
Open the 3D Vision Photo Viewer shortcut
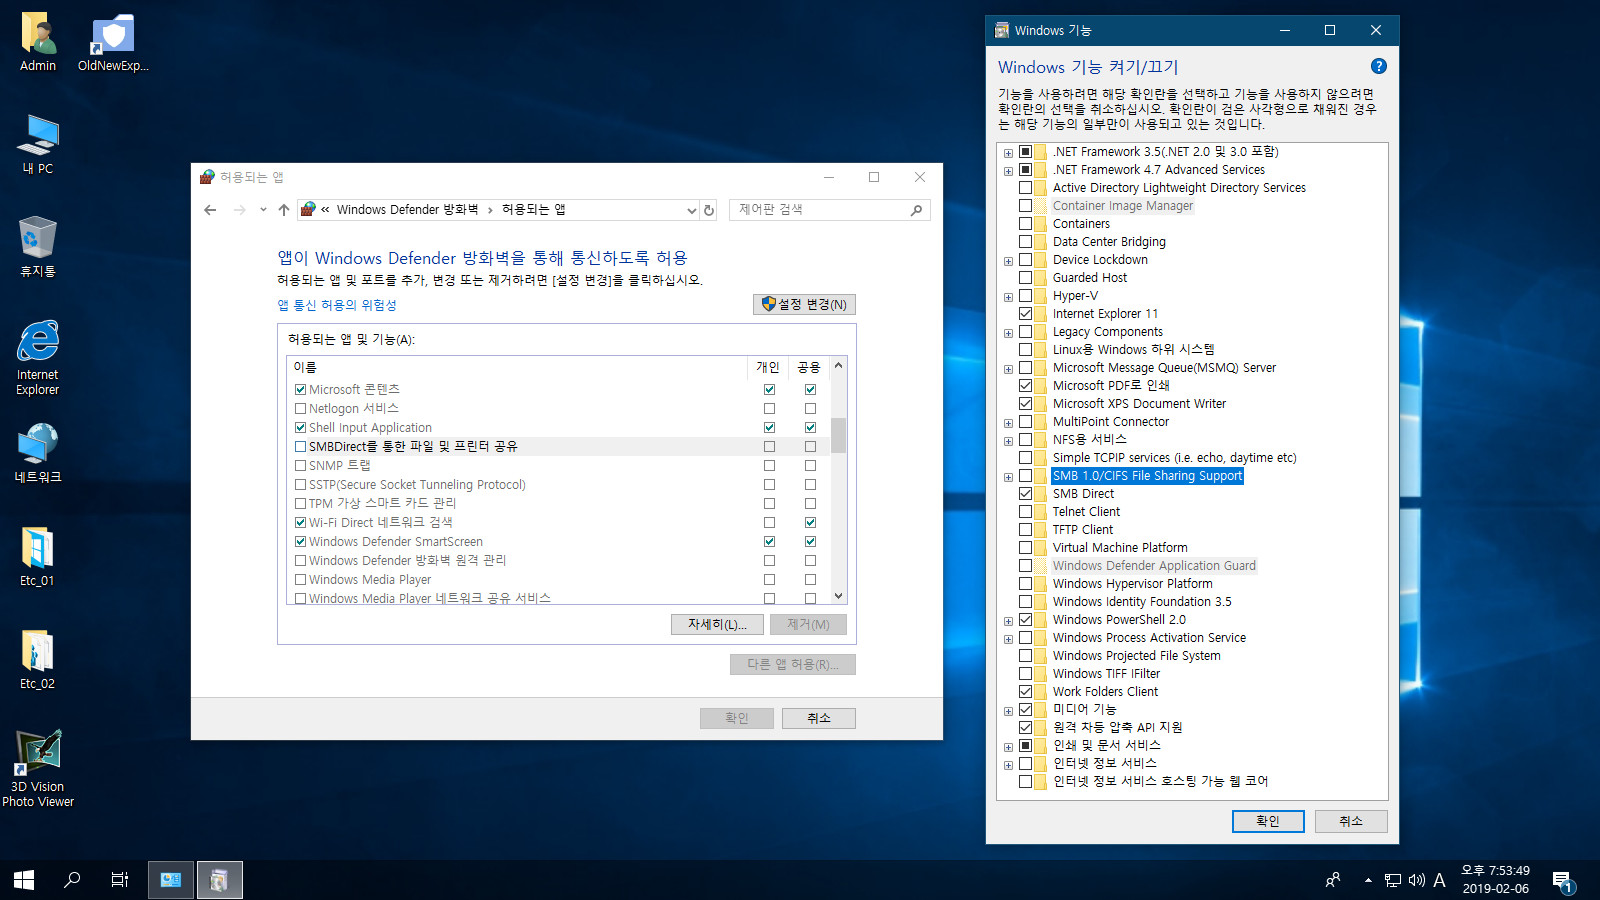coord(38,768)
